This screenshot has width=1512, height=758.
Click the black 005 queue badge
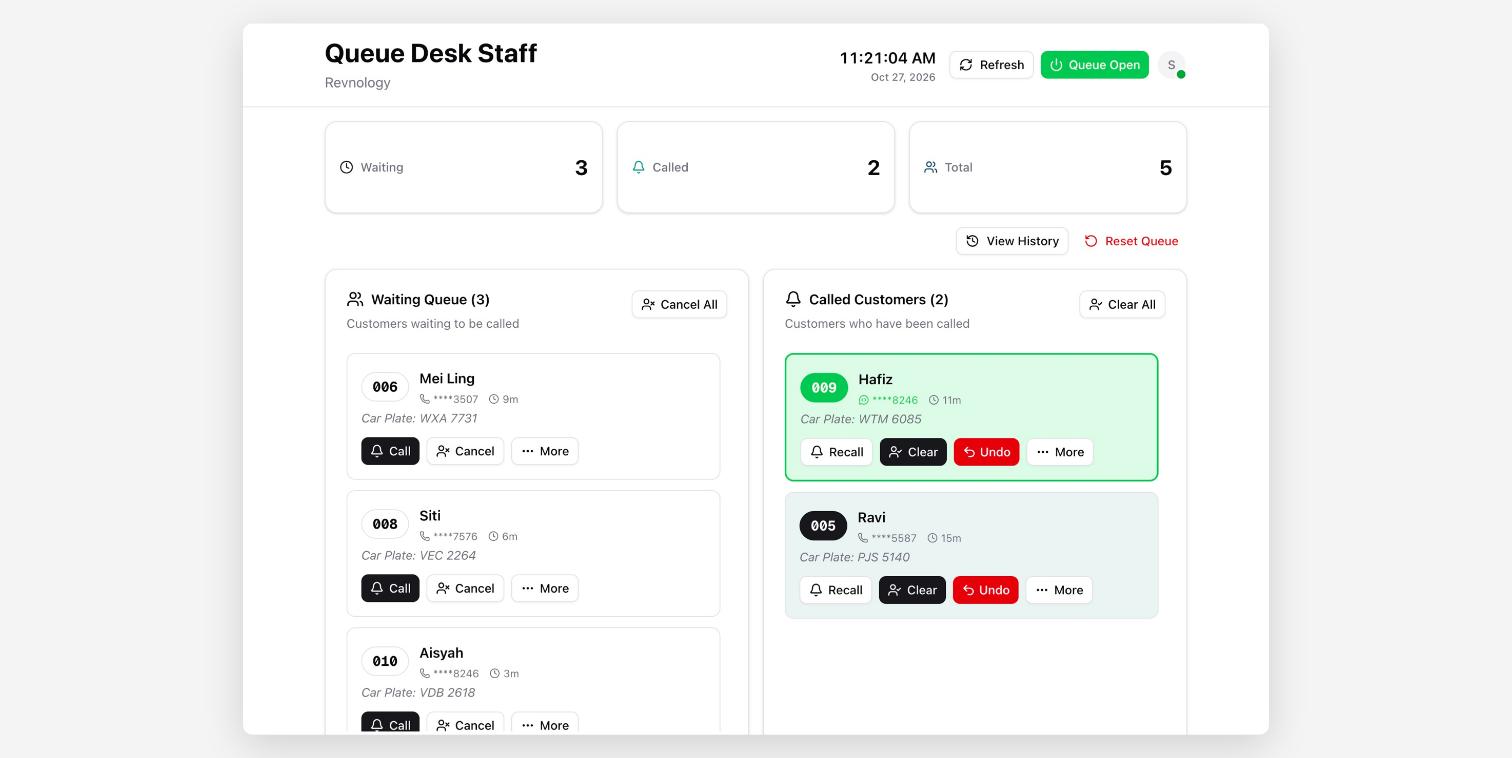coord(823,526)
